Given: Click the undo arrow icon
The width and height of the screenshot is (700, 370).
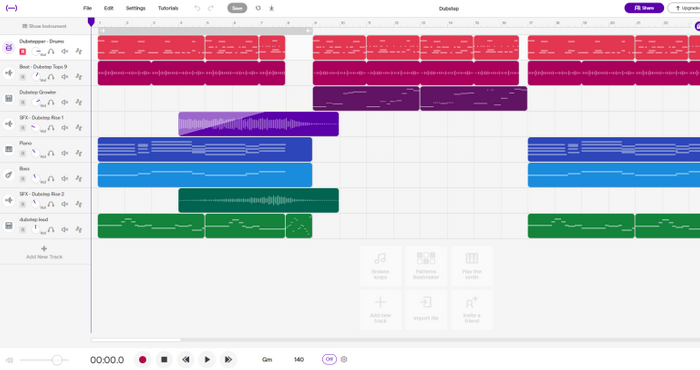Looking at the screenshot, I should (x=197, y=8).
